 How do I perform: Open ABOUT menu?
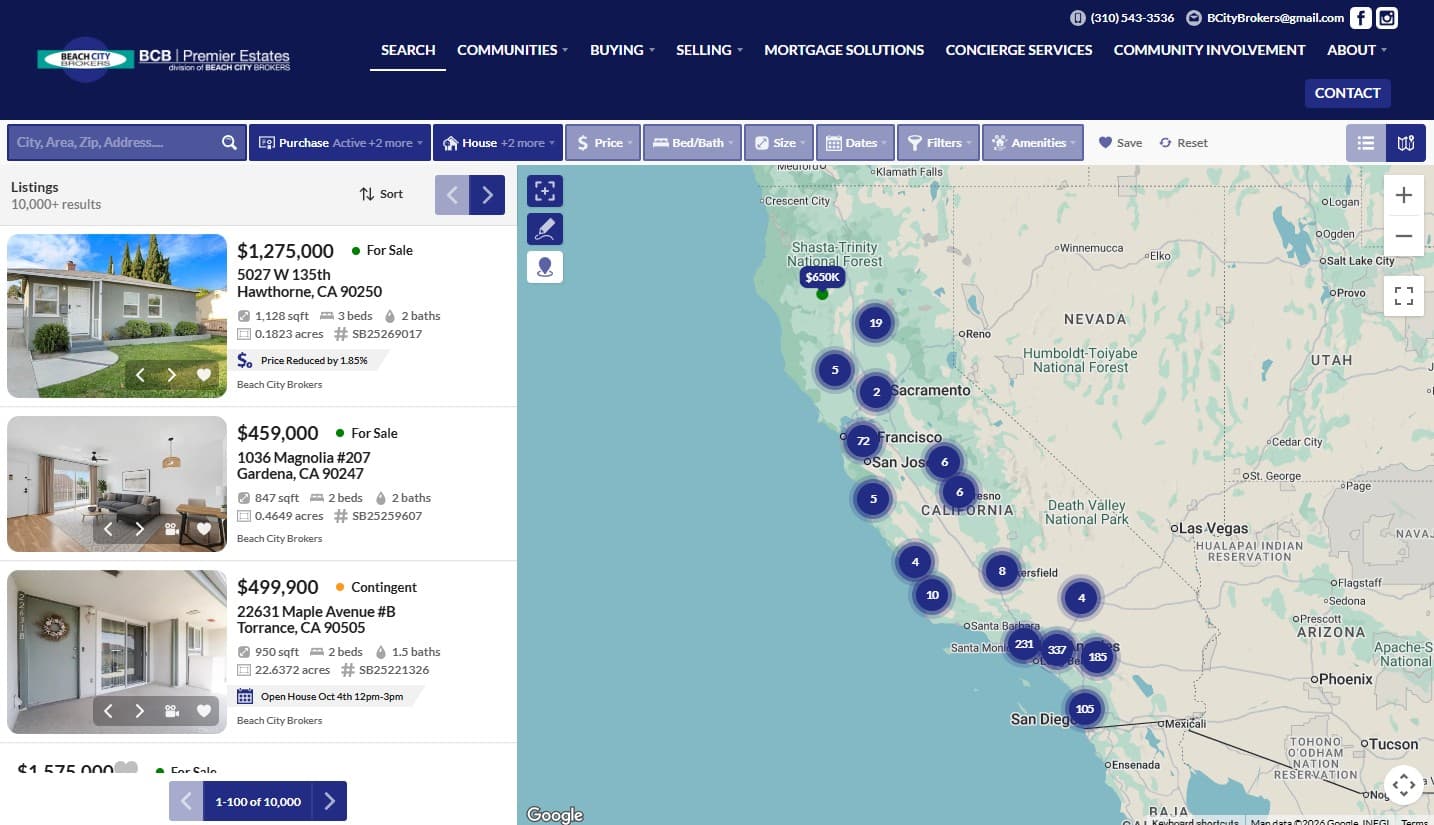tap(1357, 50)
